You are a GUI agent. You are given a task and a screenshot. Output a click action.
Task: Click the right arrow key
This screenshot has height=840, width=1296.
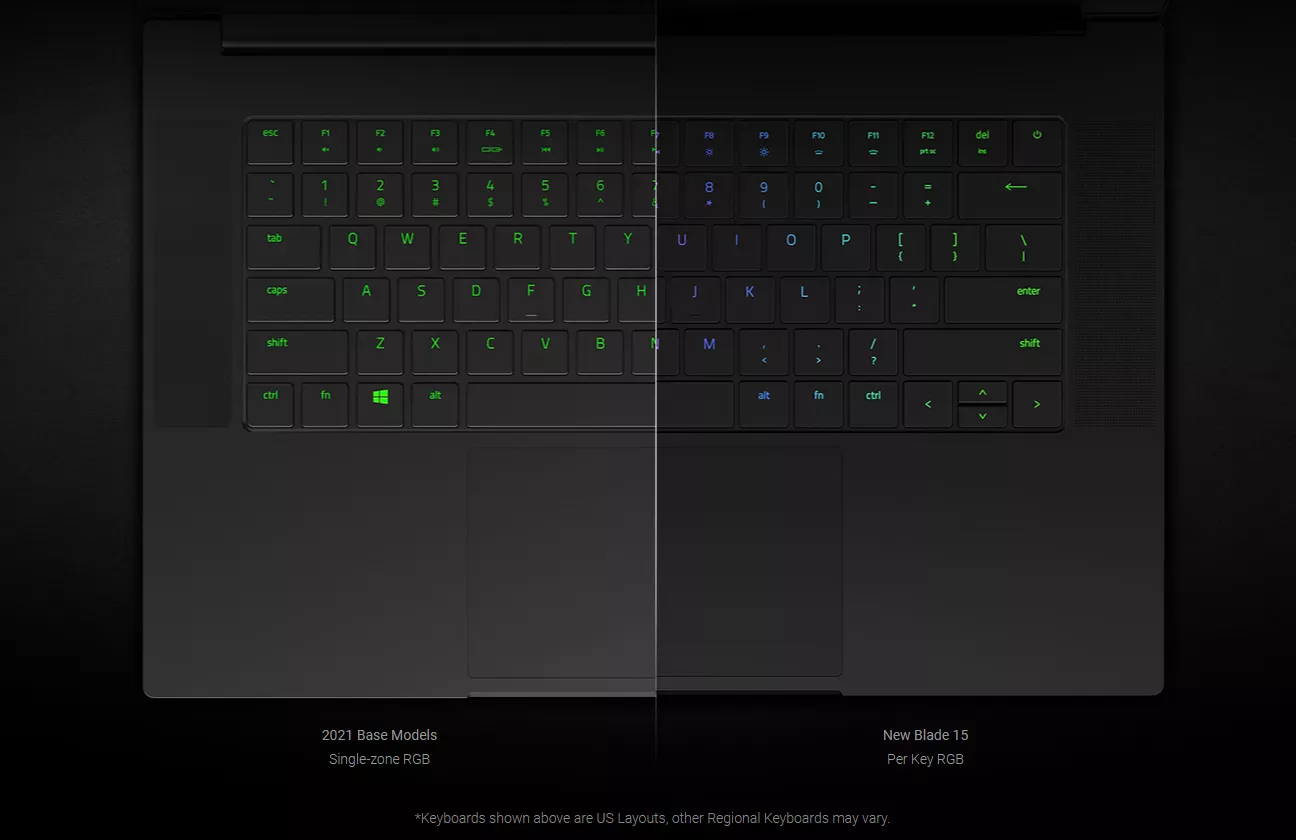click(1037, 404)
